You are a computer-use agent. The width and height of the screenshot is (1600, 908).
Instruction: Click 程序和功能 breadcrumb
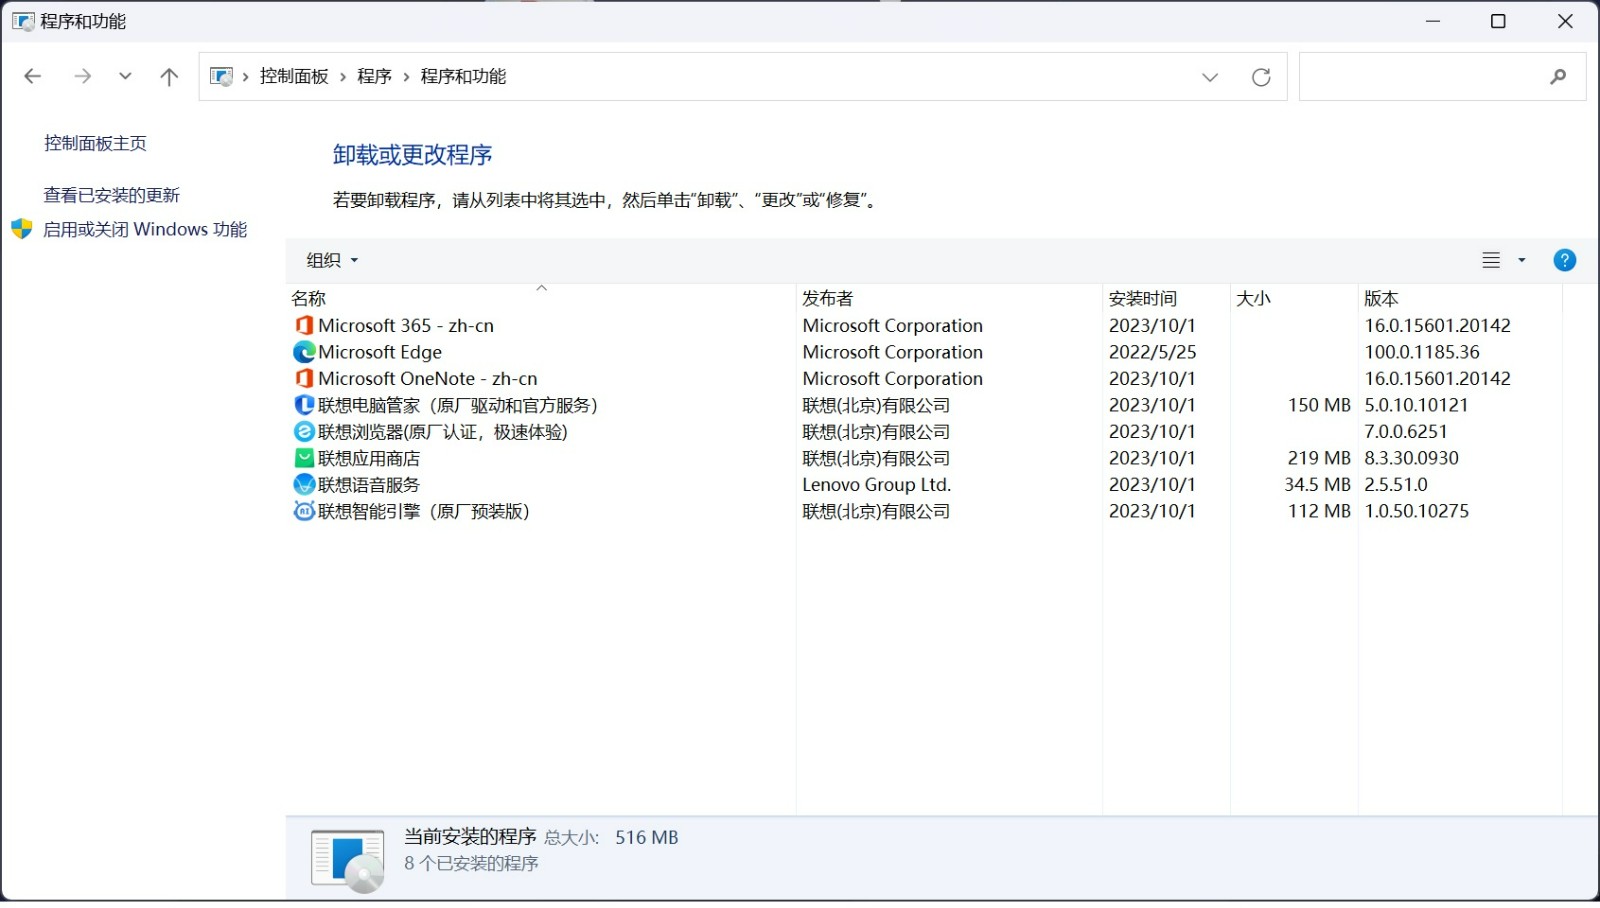tap(463, 76)
